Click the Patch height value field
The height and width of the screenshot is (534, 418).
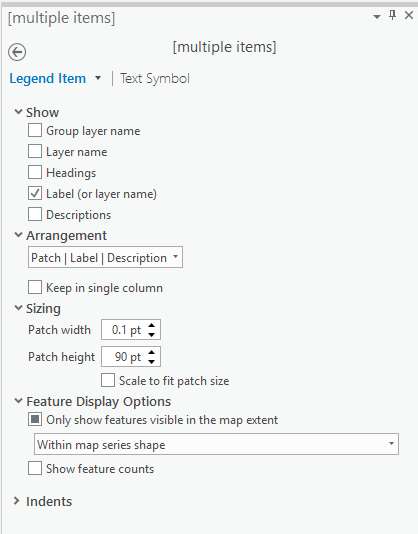(x=124, y=357)
